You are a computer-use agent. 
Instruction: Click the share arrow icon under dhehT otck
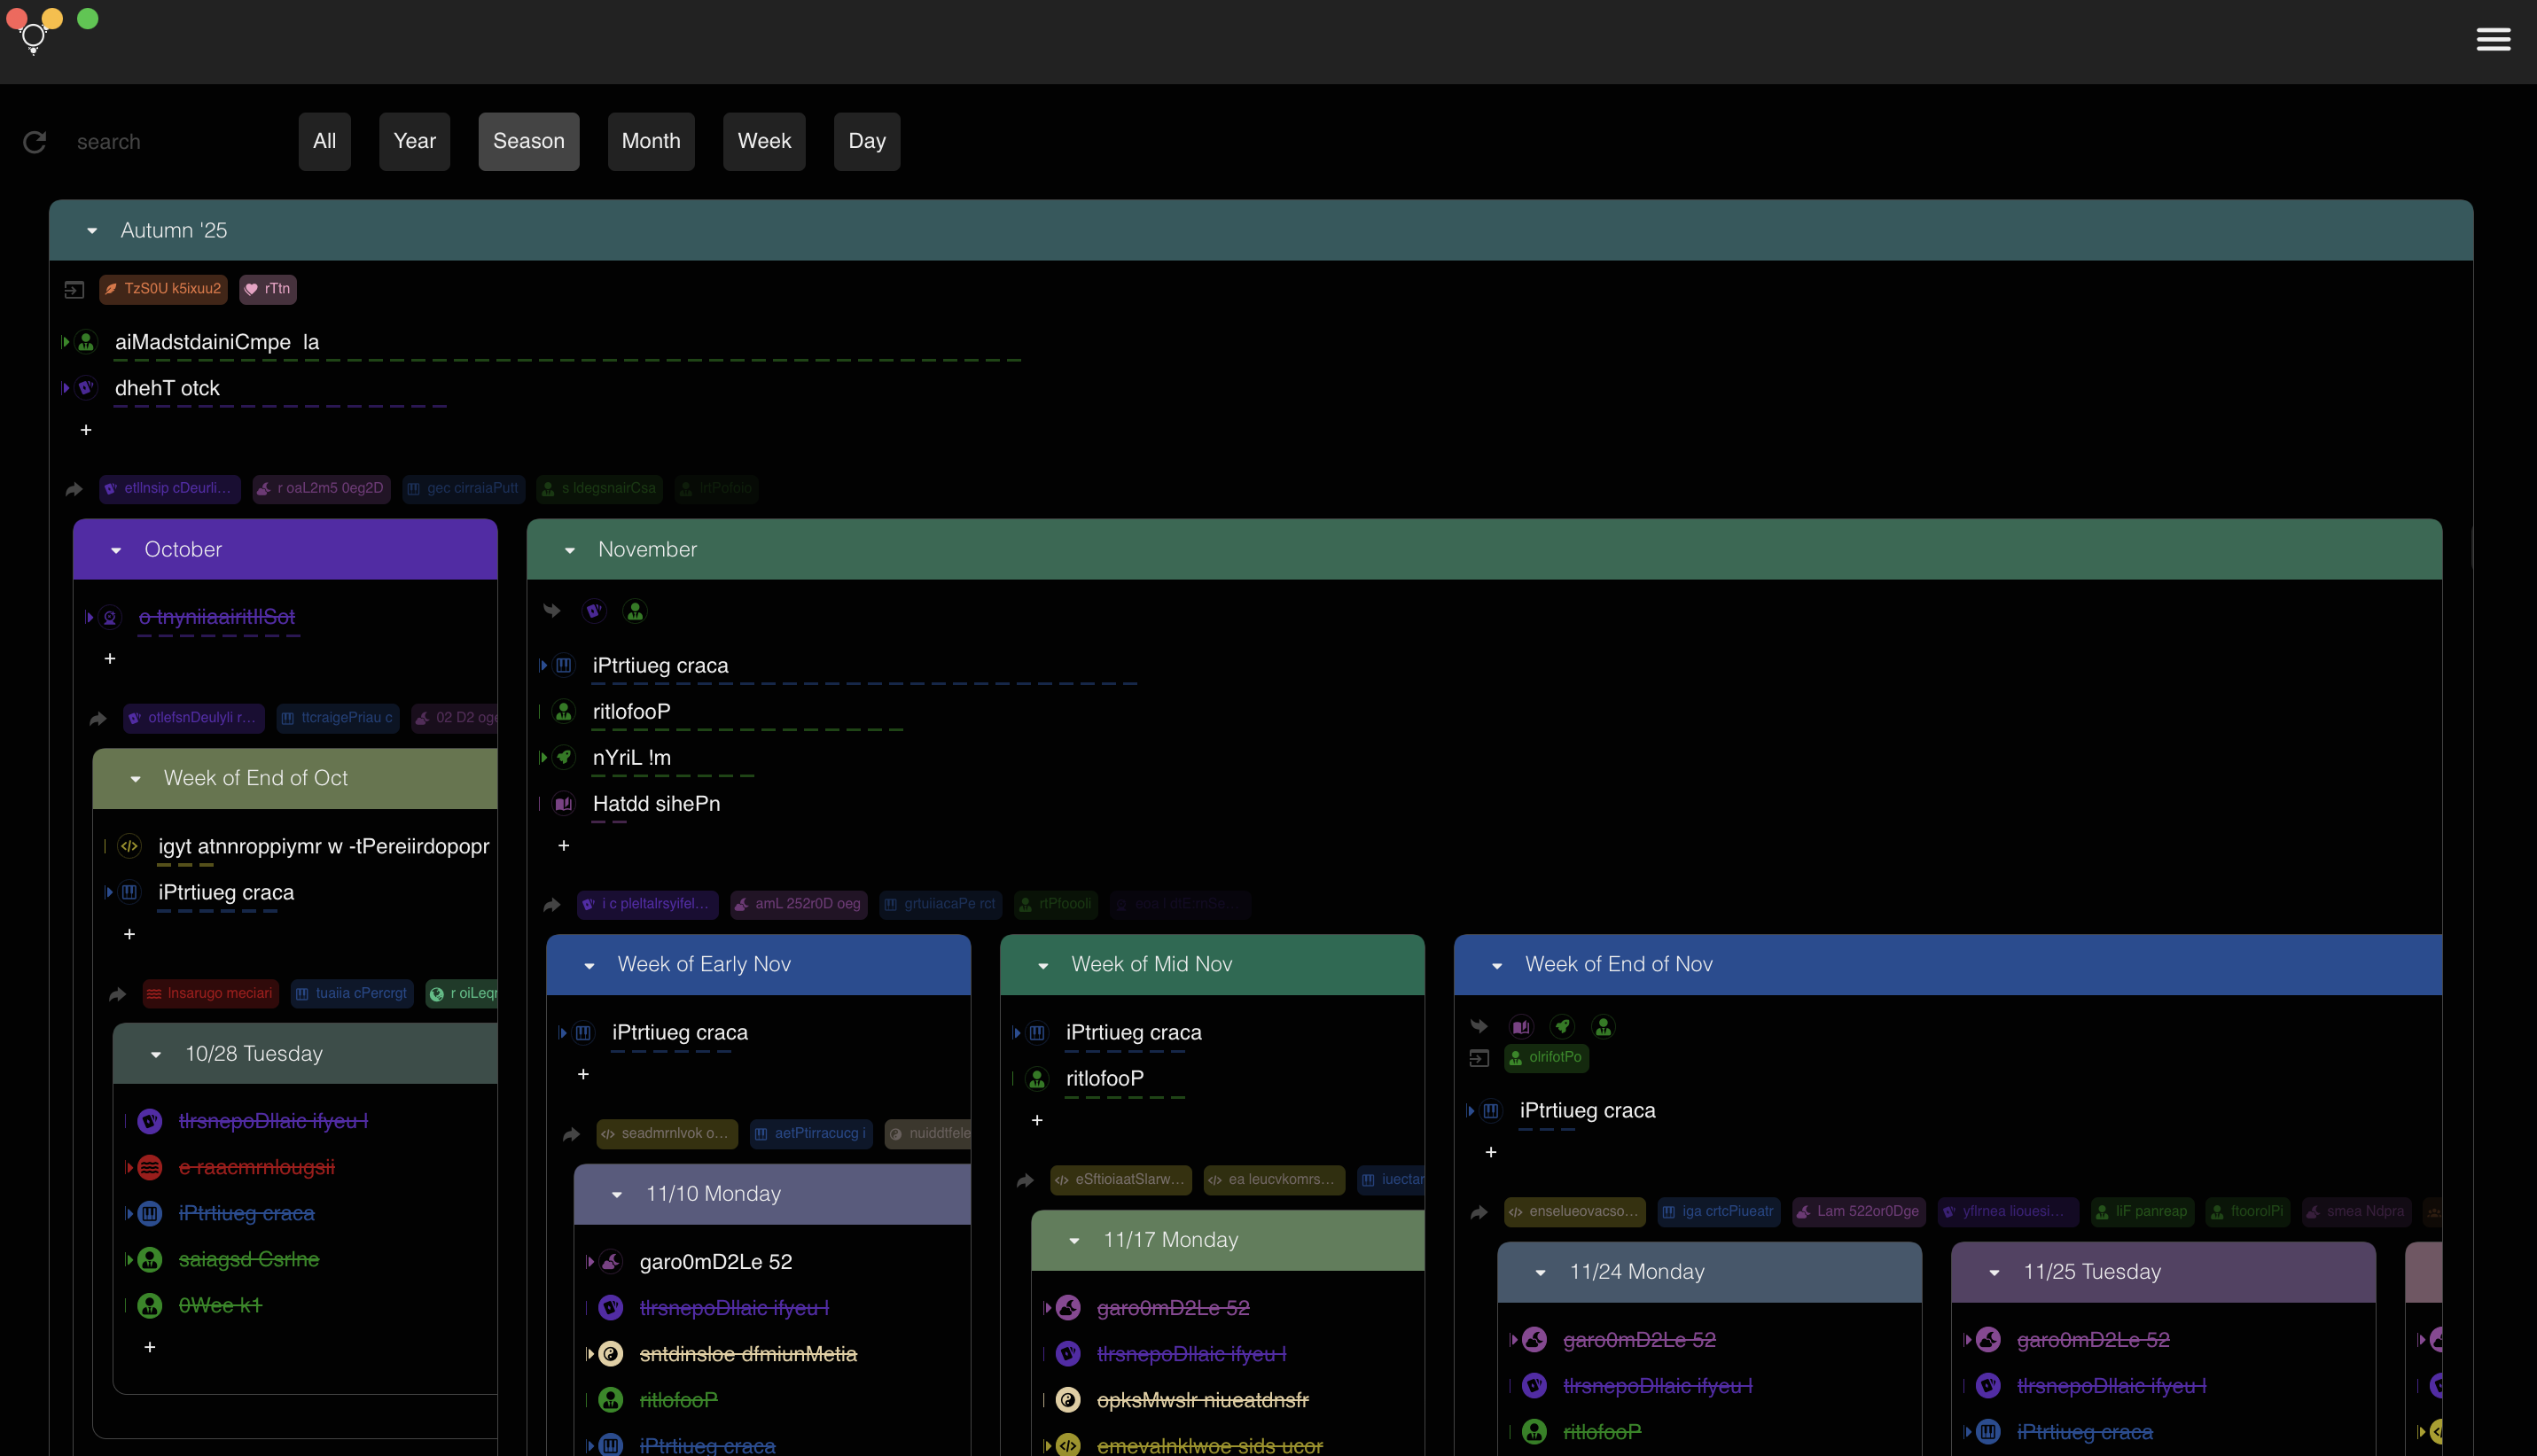(74, 489)
